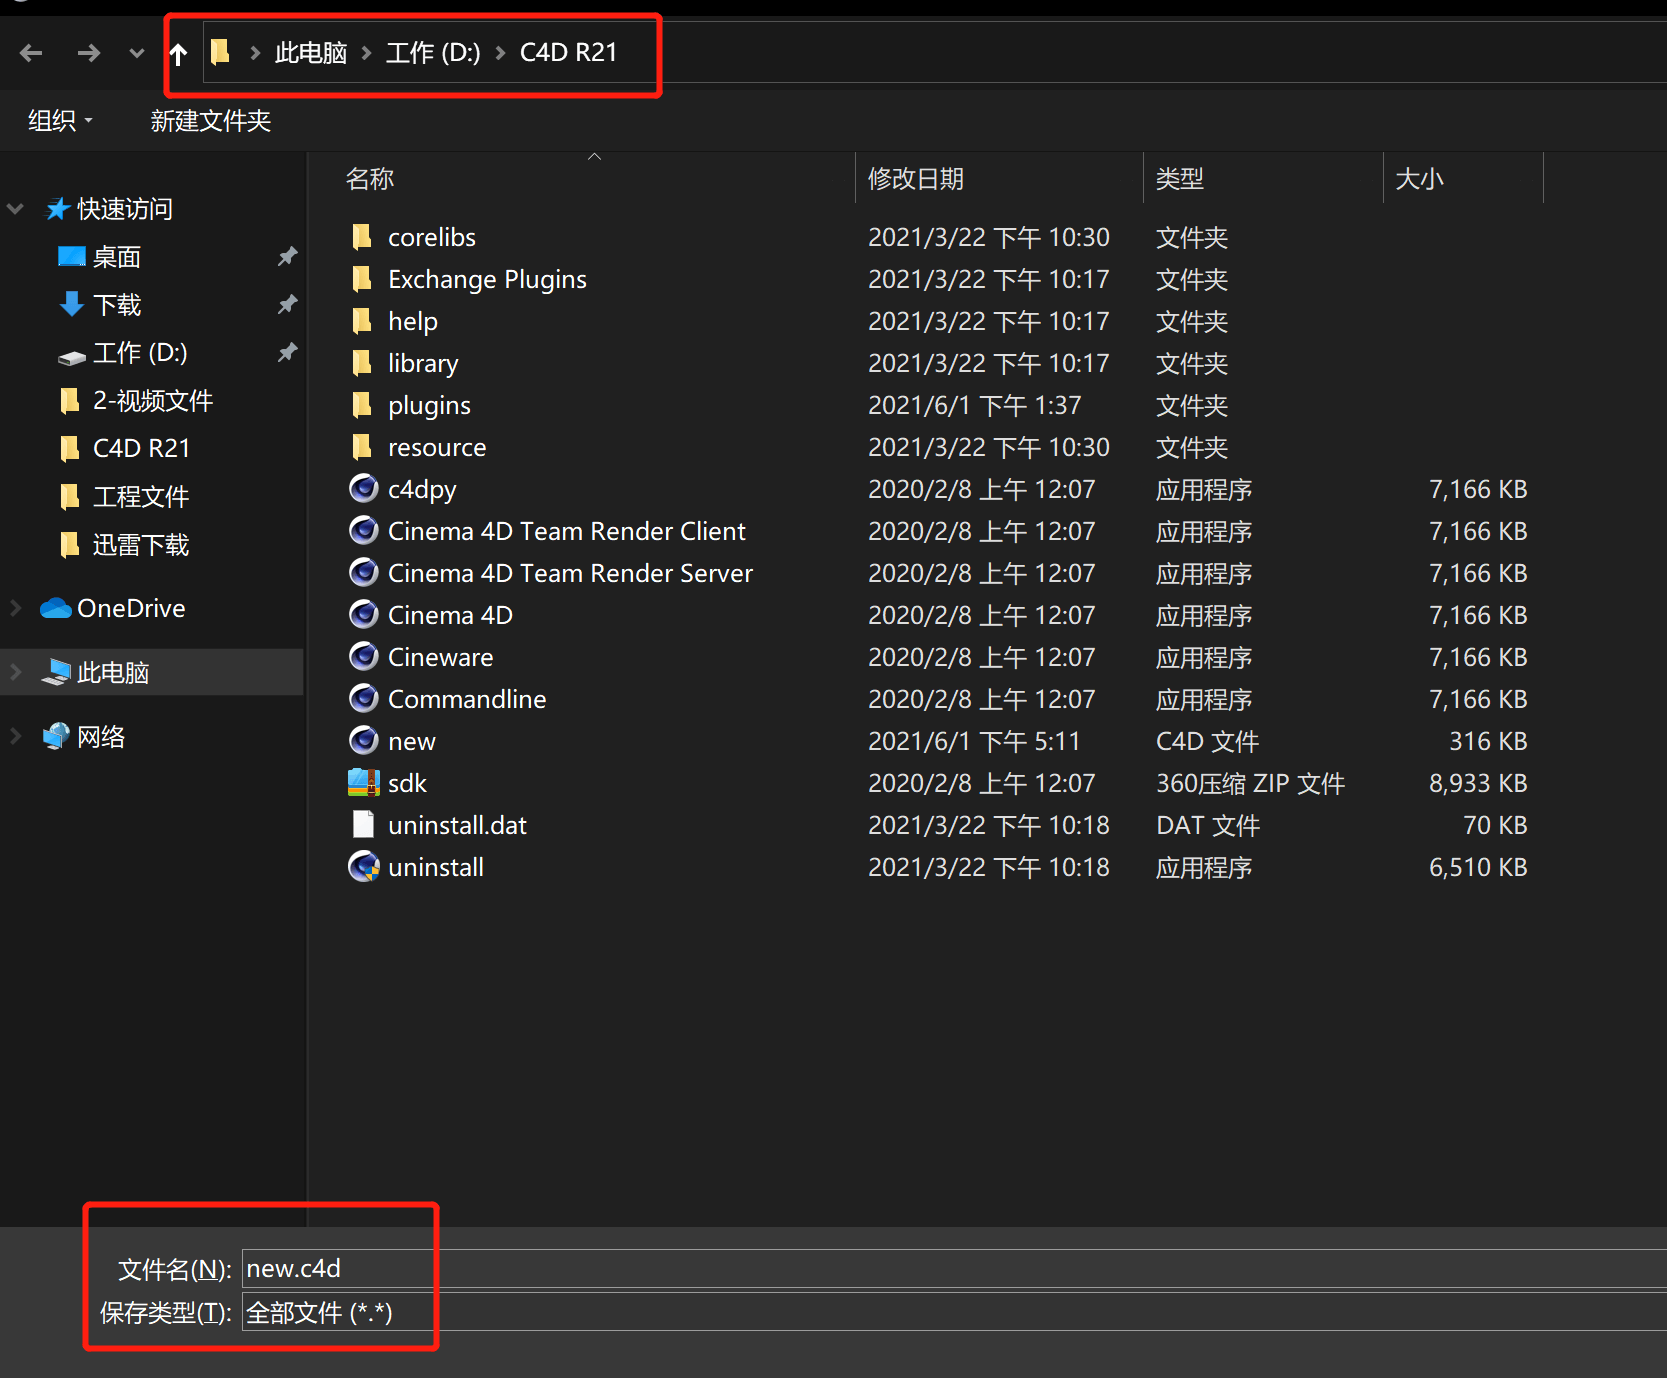The width and height of the screenshot is (1667, 1378).
Task: Select the Commandline application icon
Action: coord(364,698)
